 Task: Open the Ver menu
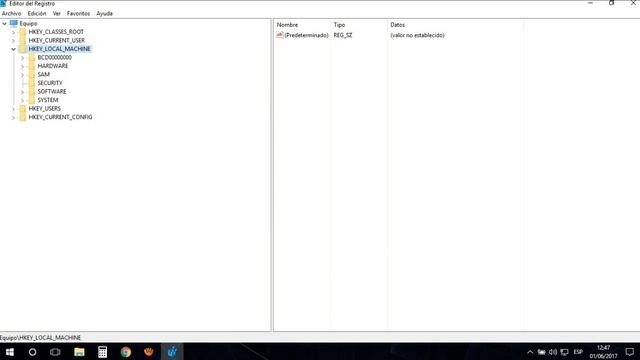(x=56, y=13)
